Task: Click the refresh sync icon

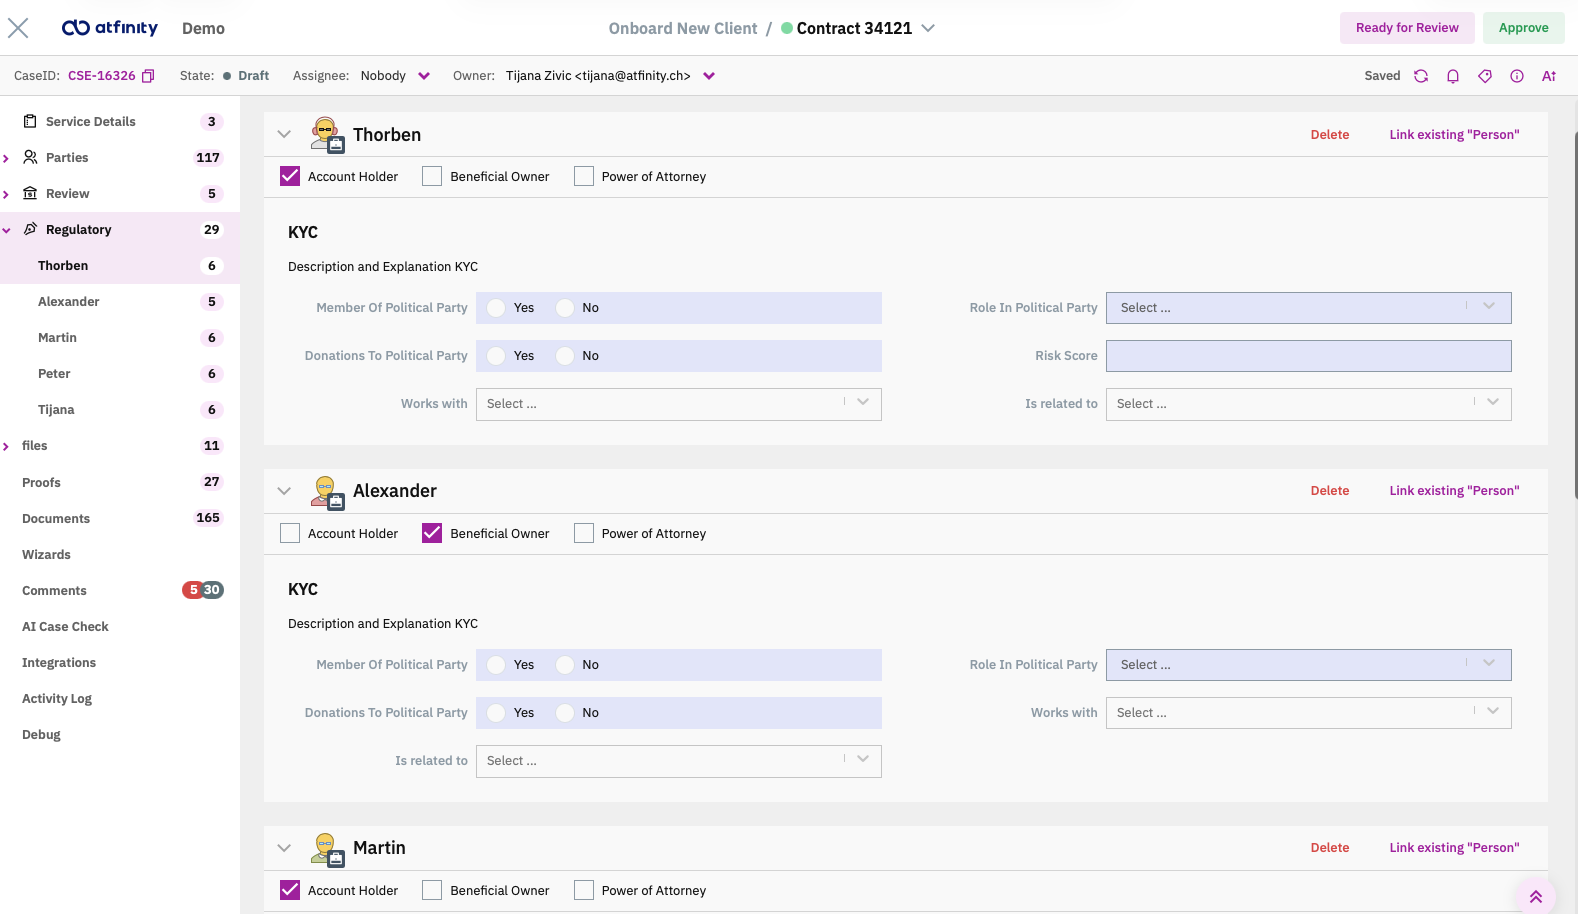Action: pyautogui.click(x=1421, y=76)
